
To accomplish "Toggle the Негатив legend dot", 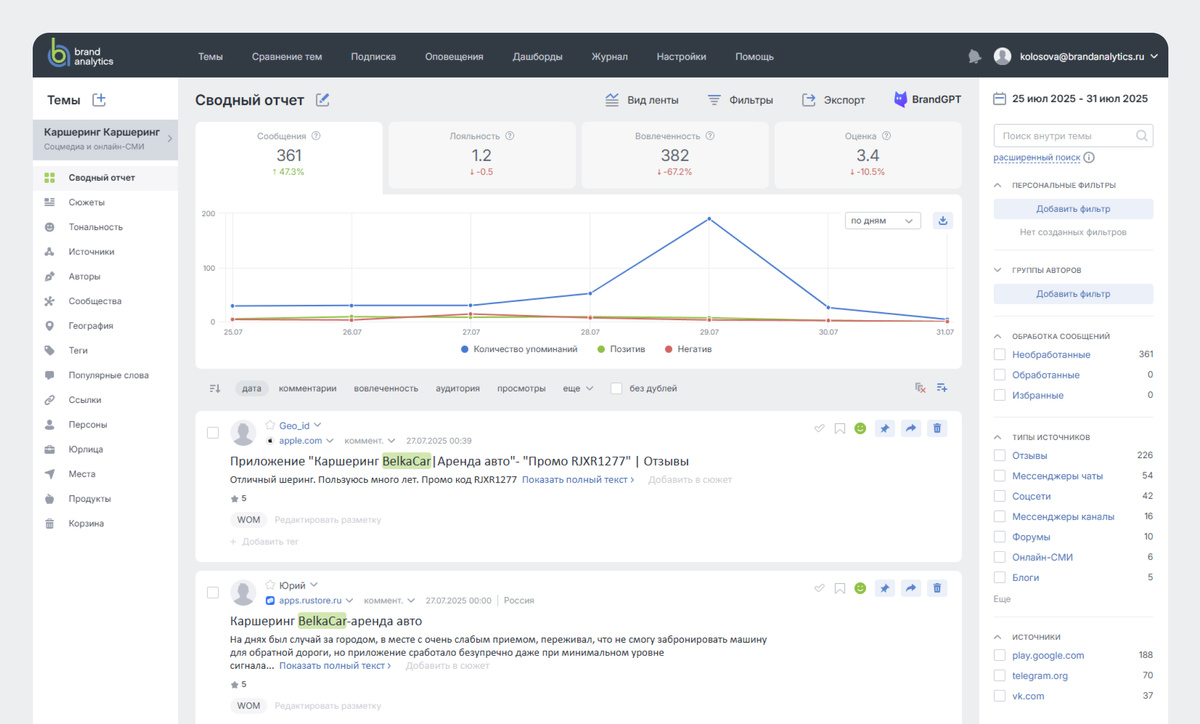I will click(x=667, y=349).
